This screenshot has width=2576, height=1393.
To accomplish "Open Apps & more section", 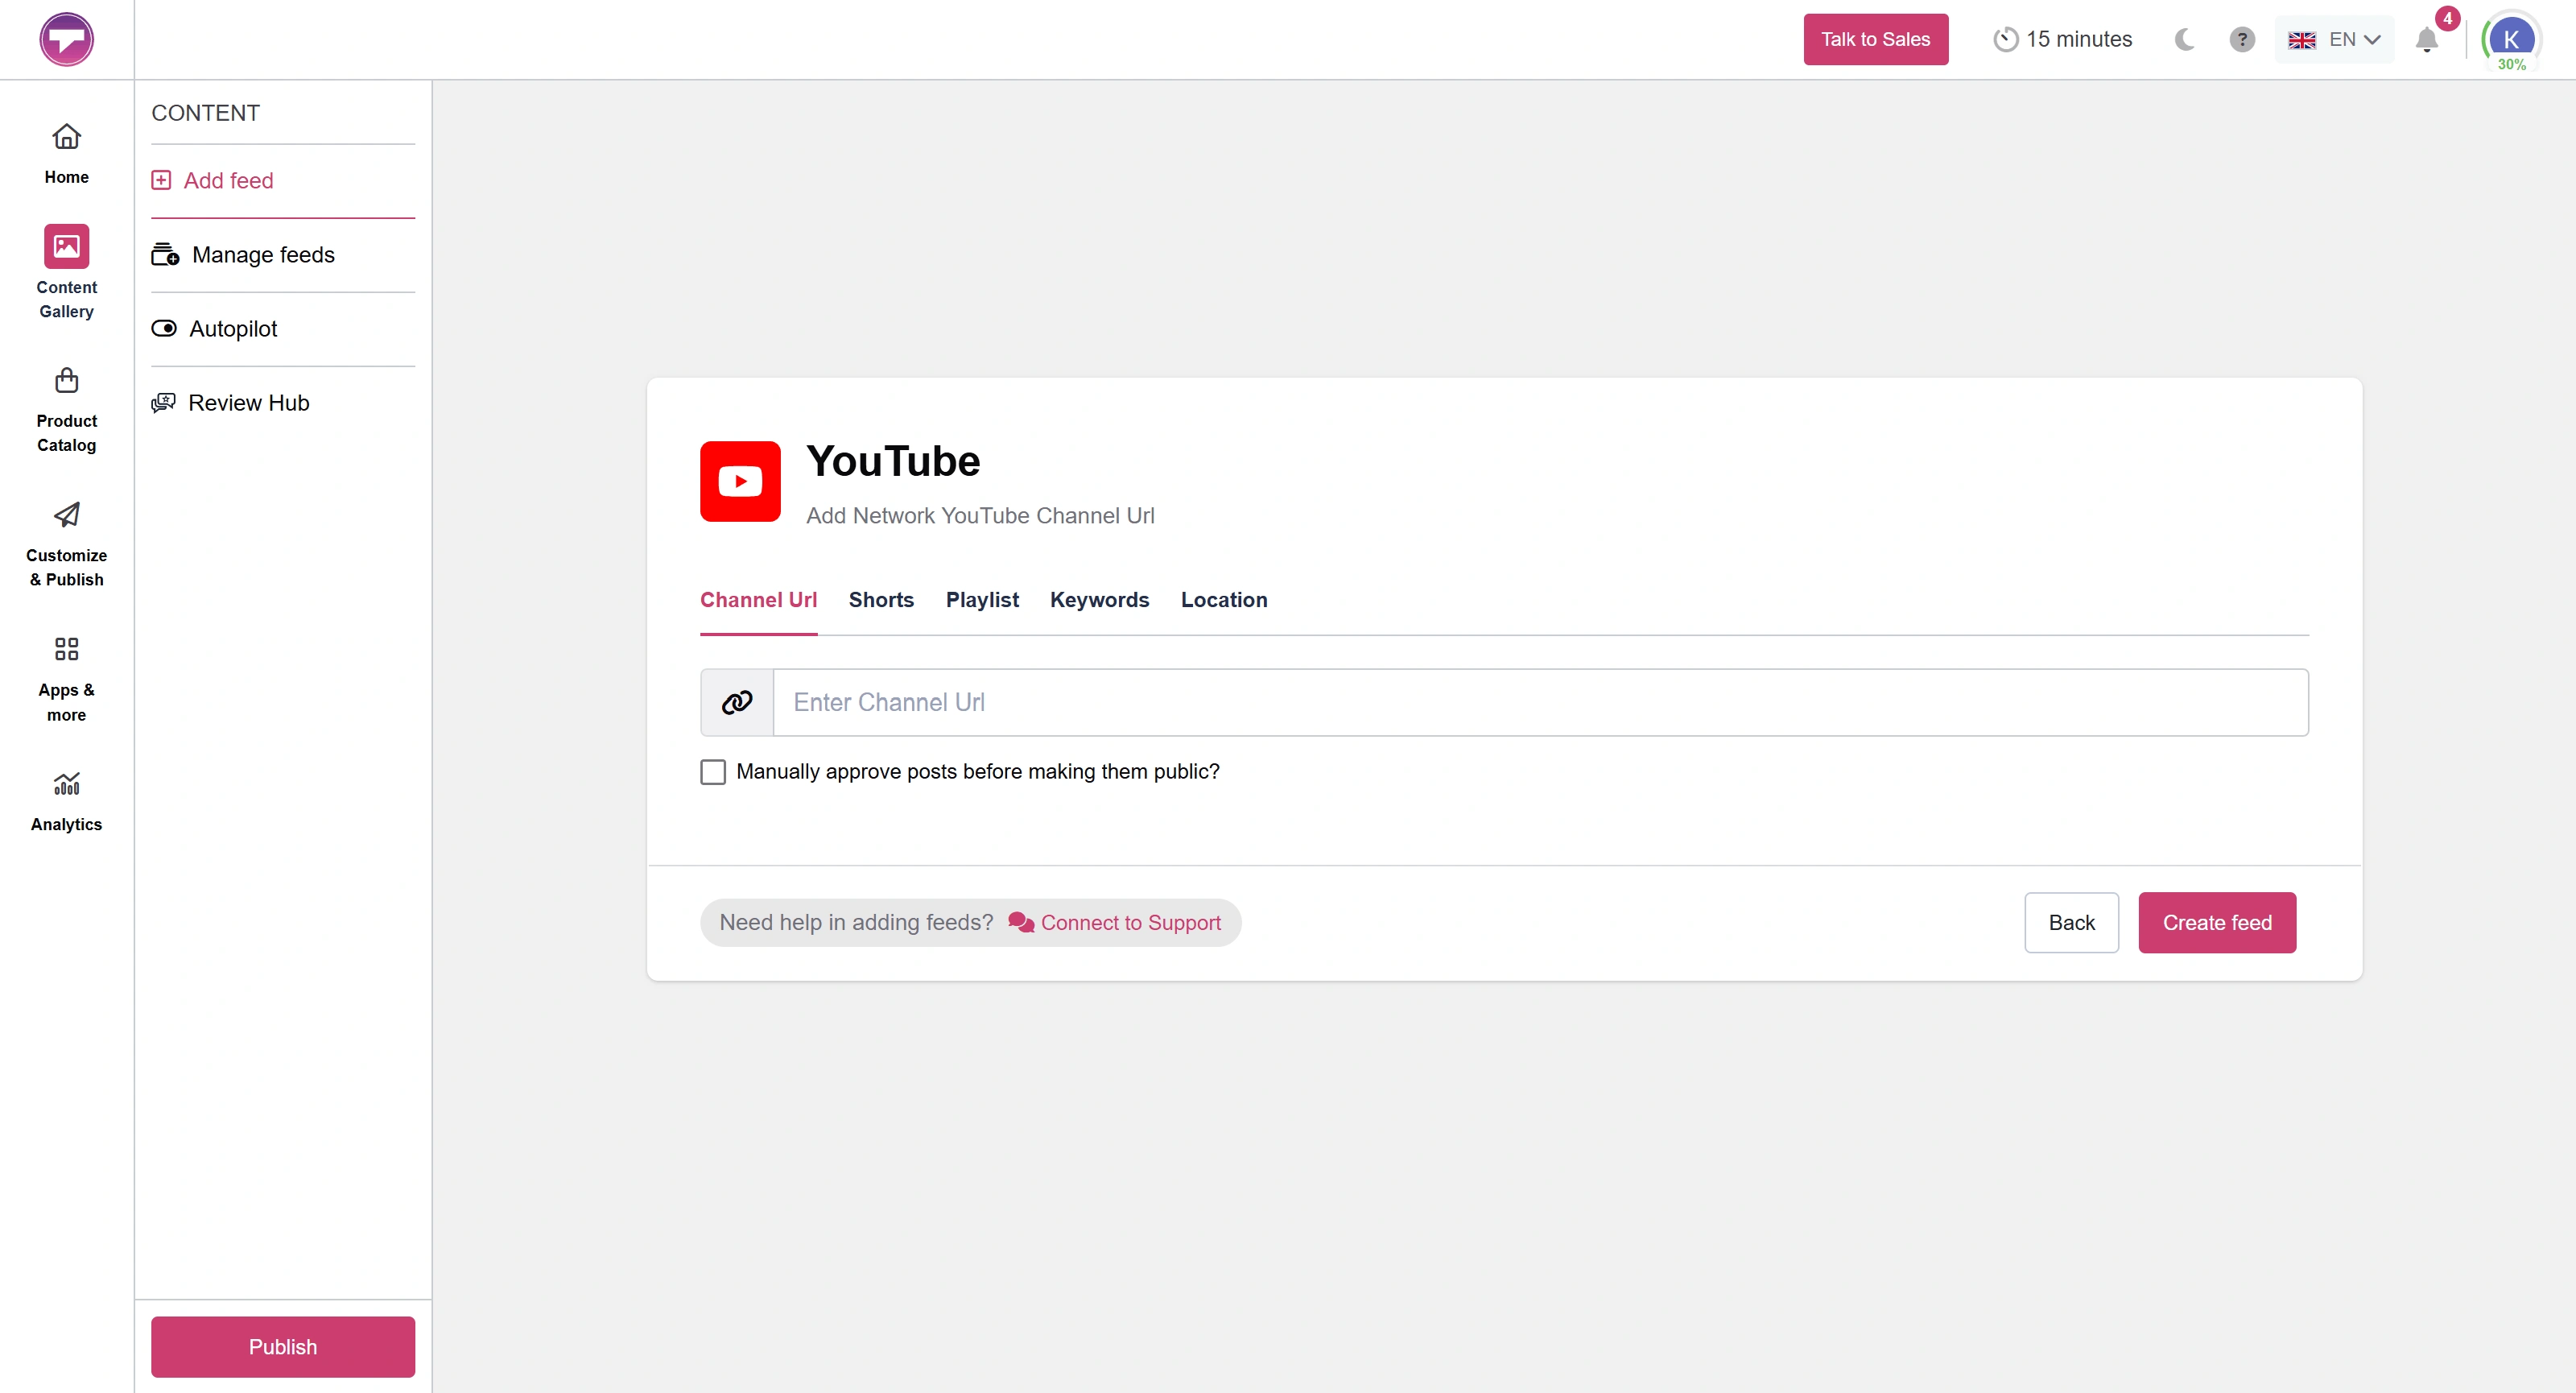I will point(66,679).
